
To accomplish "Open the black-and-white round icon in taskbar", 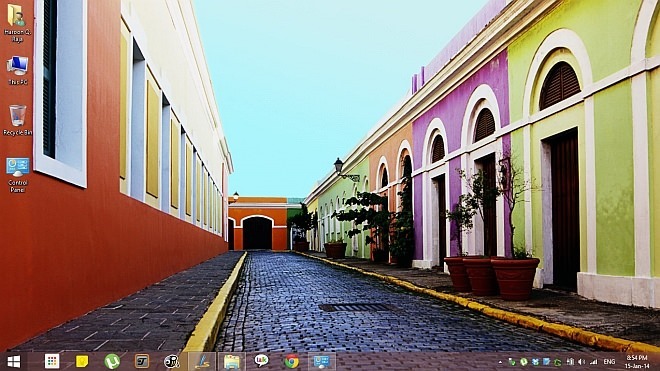I will 172,361.
